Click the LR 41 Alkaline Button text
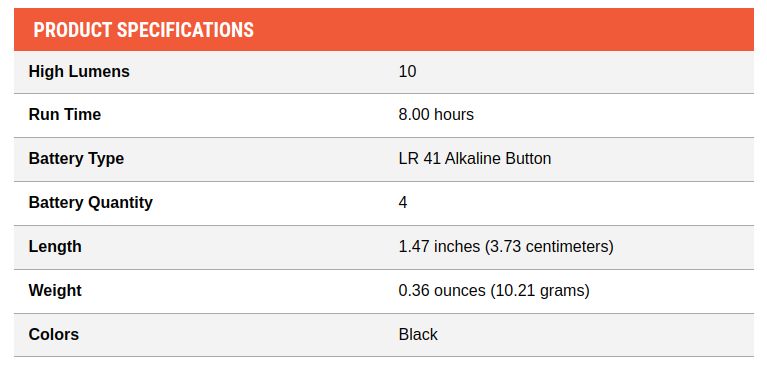 475,159
